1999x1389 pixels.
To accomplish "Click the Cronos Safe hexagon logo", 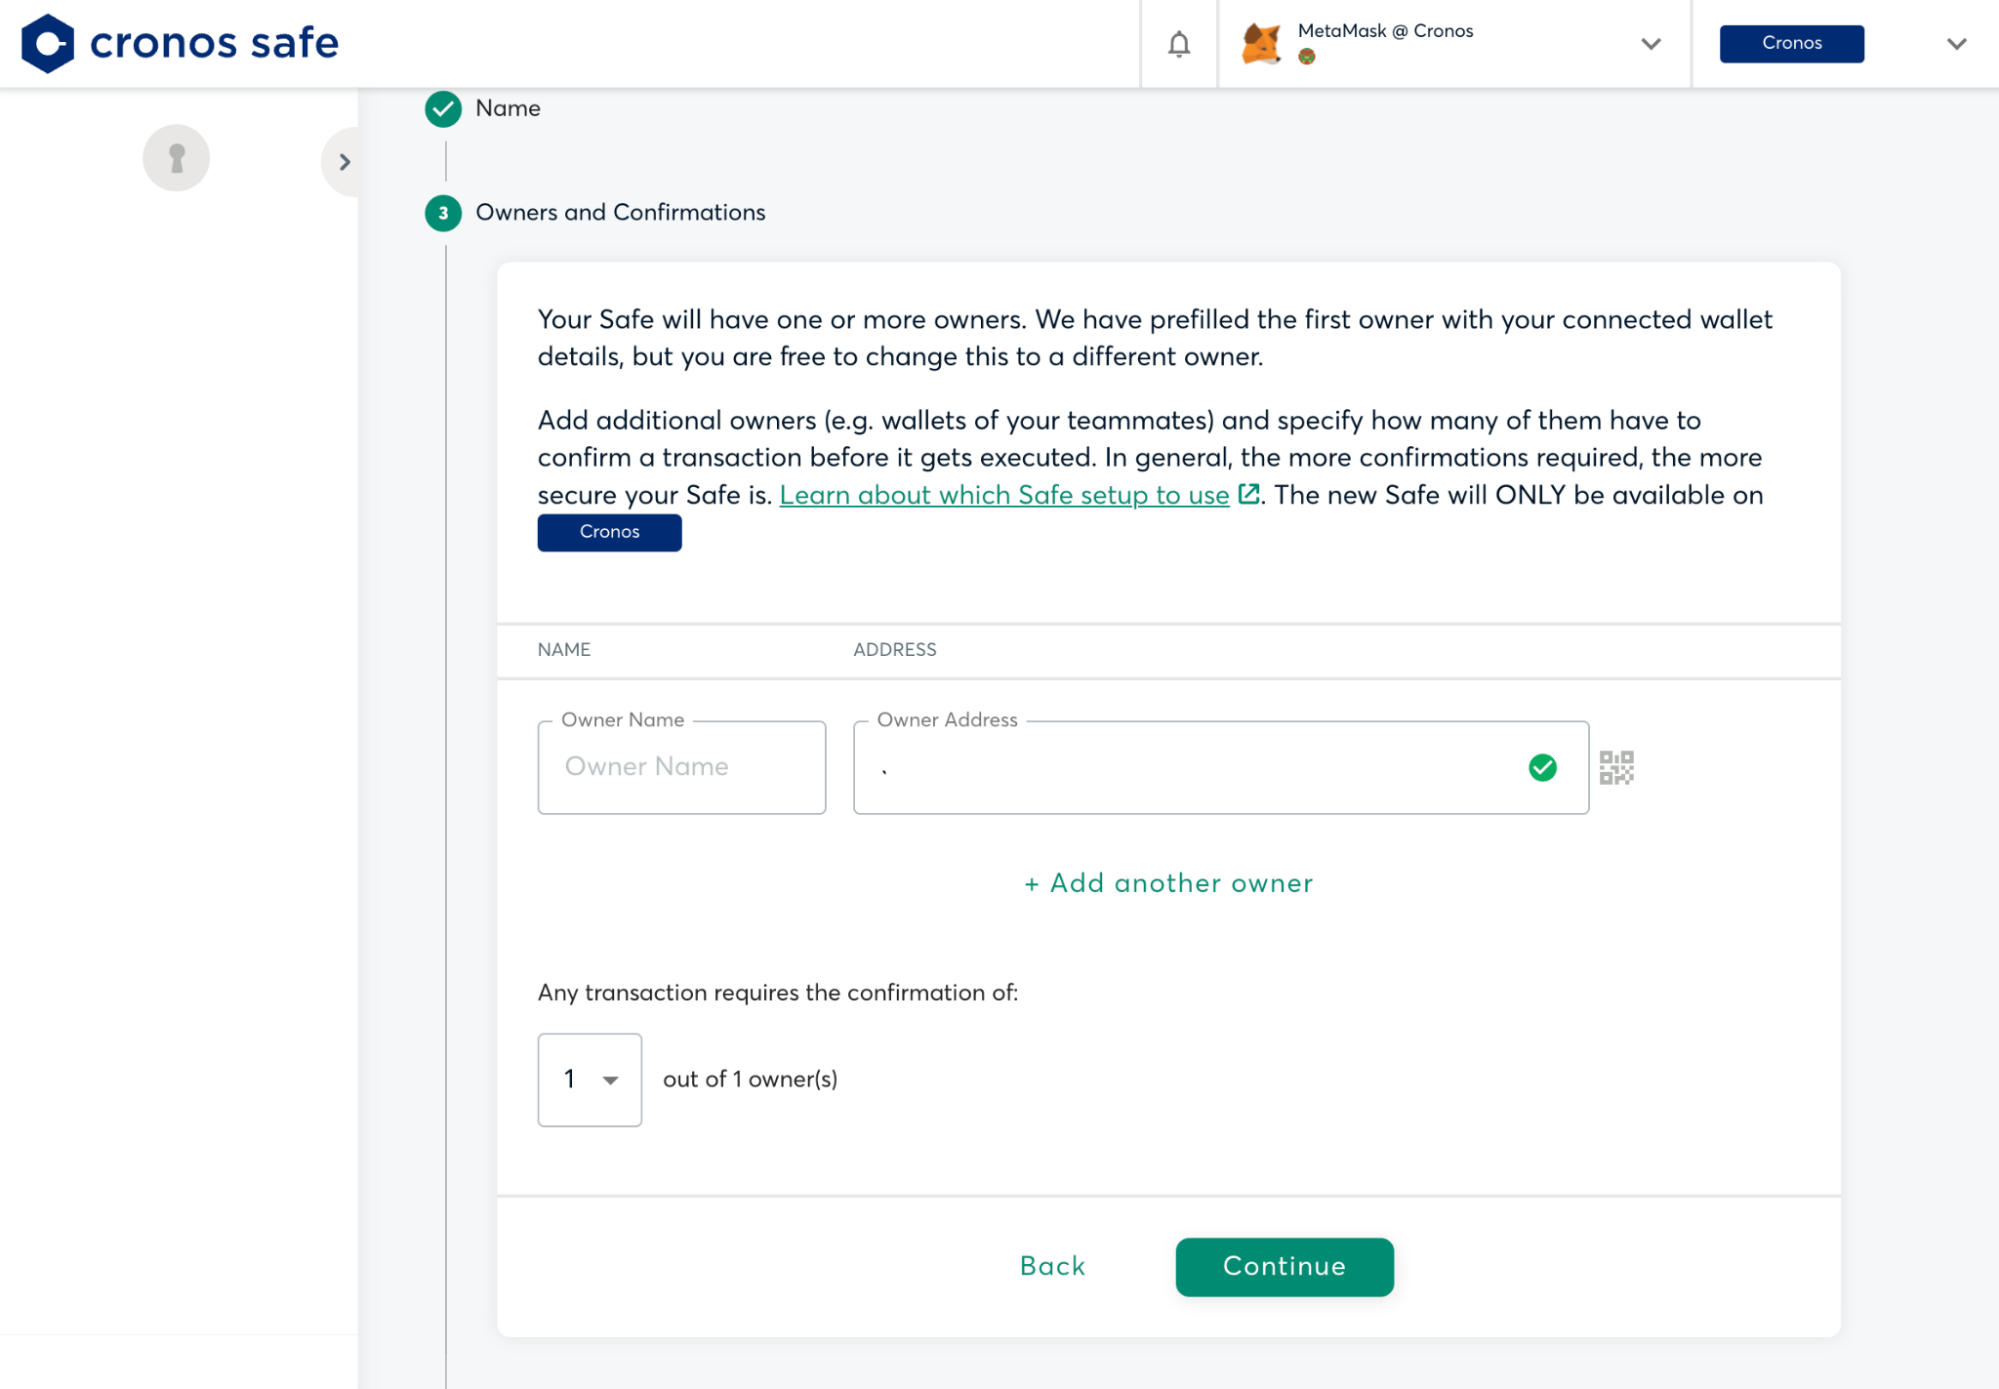I will coord(48,43).
